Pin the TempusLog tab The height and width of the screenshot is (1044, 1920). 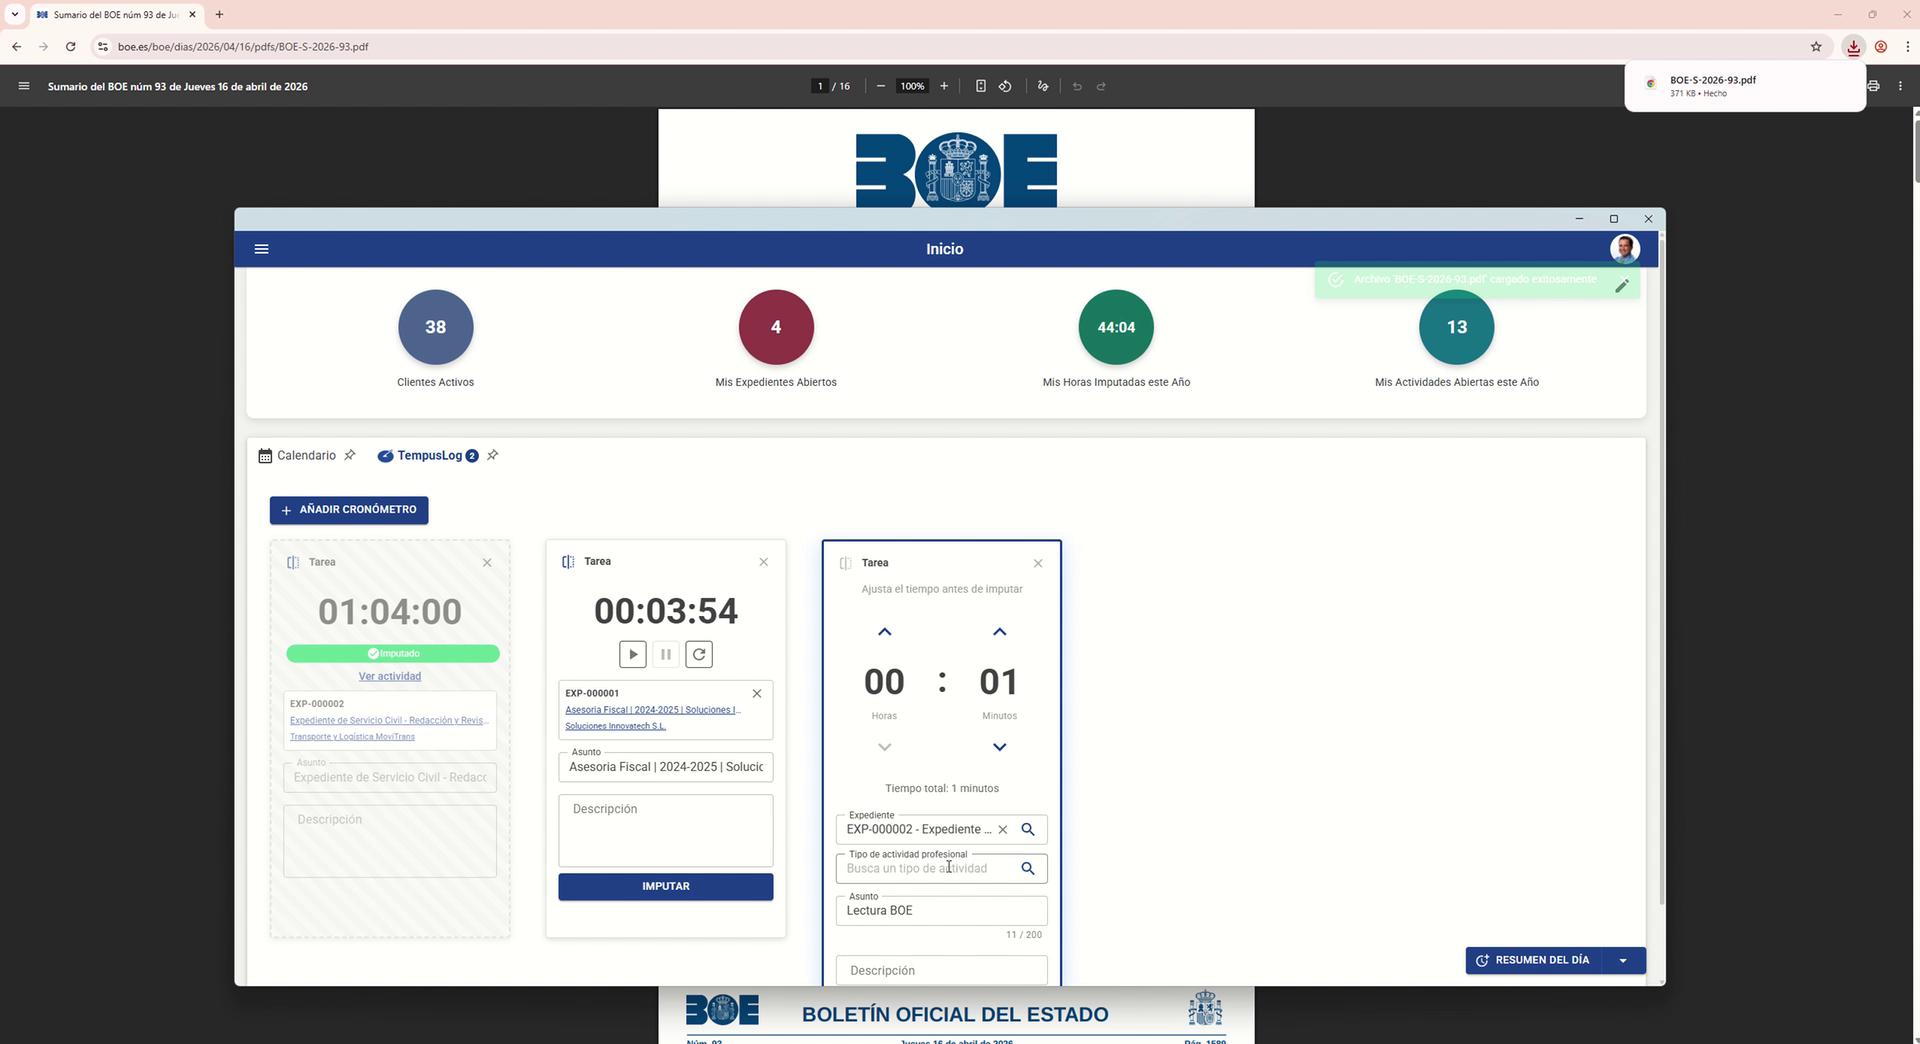click(493, 455)
